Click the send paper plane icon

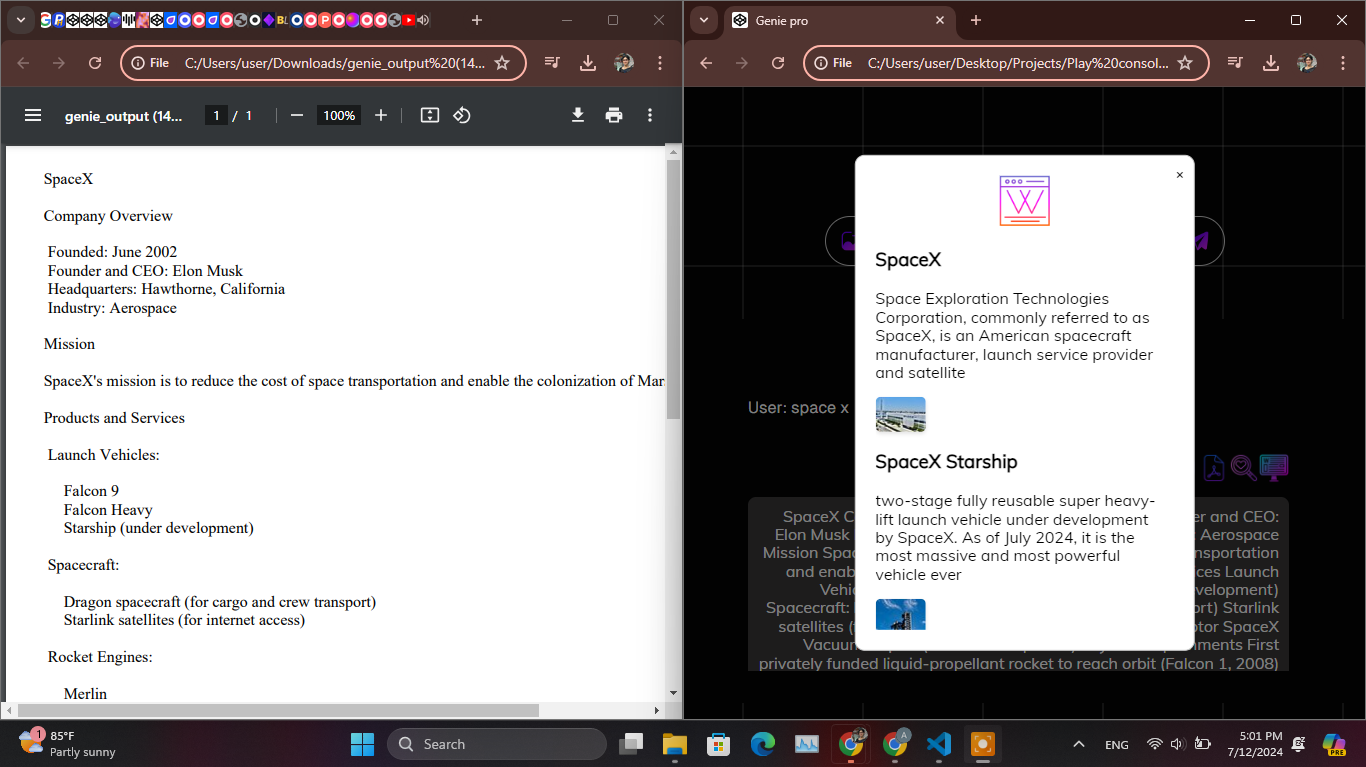[x=1200, y=241]
